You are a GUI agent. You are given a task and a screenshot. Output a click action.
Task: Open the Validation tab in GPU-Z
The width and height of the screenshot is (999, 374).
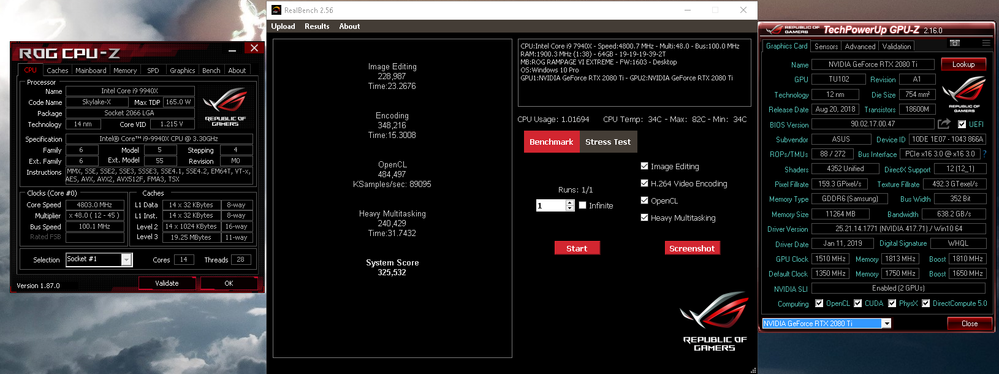point(896,47)
